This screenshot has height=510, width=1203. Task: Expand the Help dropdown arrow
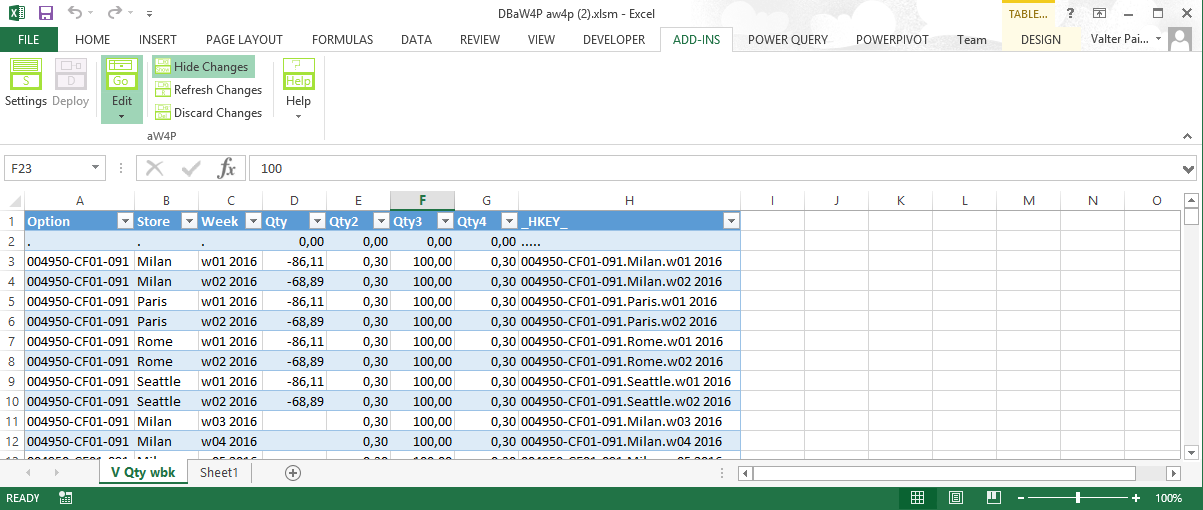click(x=298, y=116)
